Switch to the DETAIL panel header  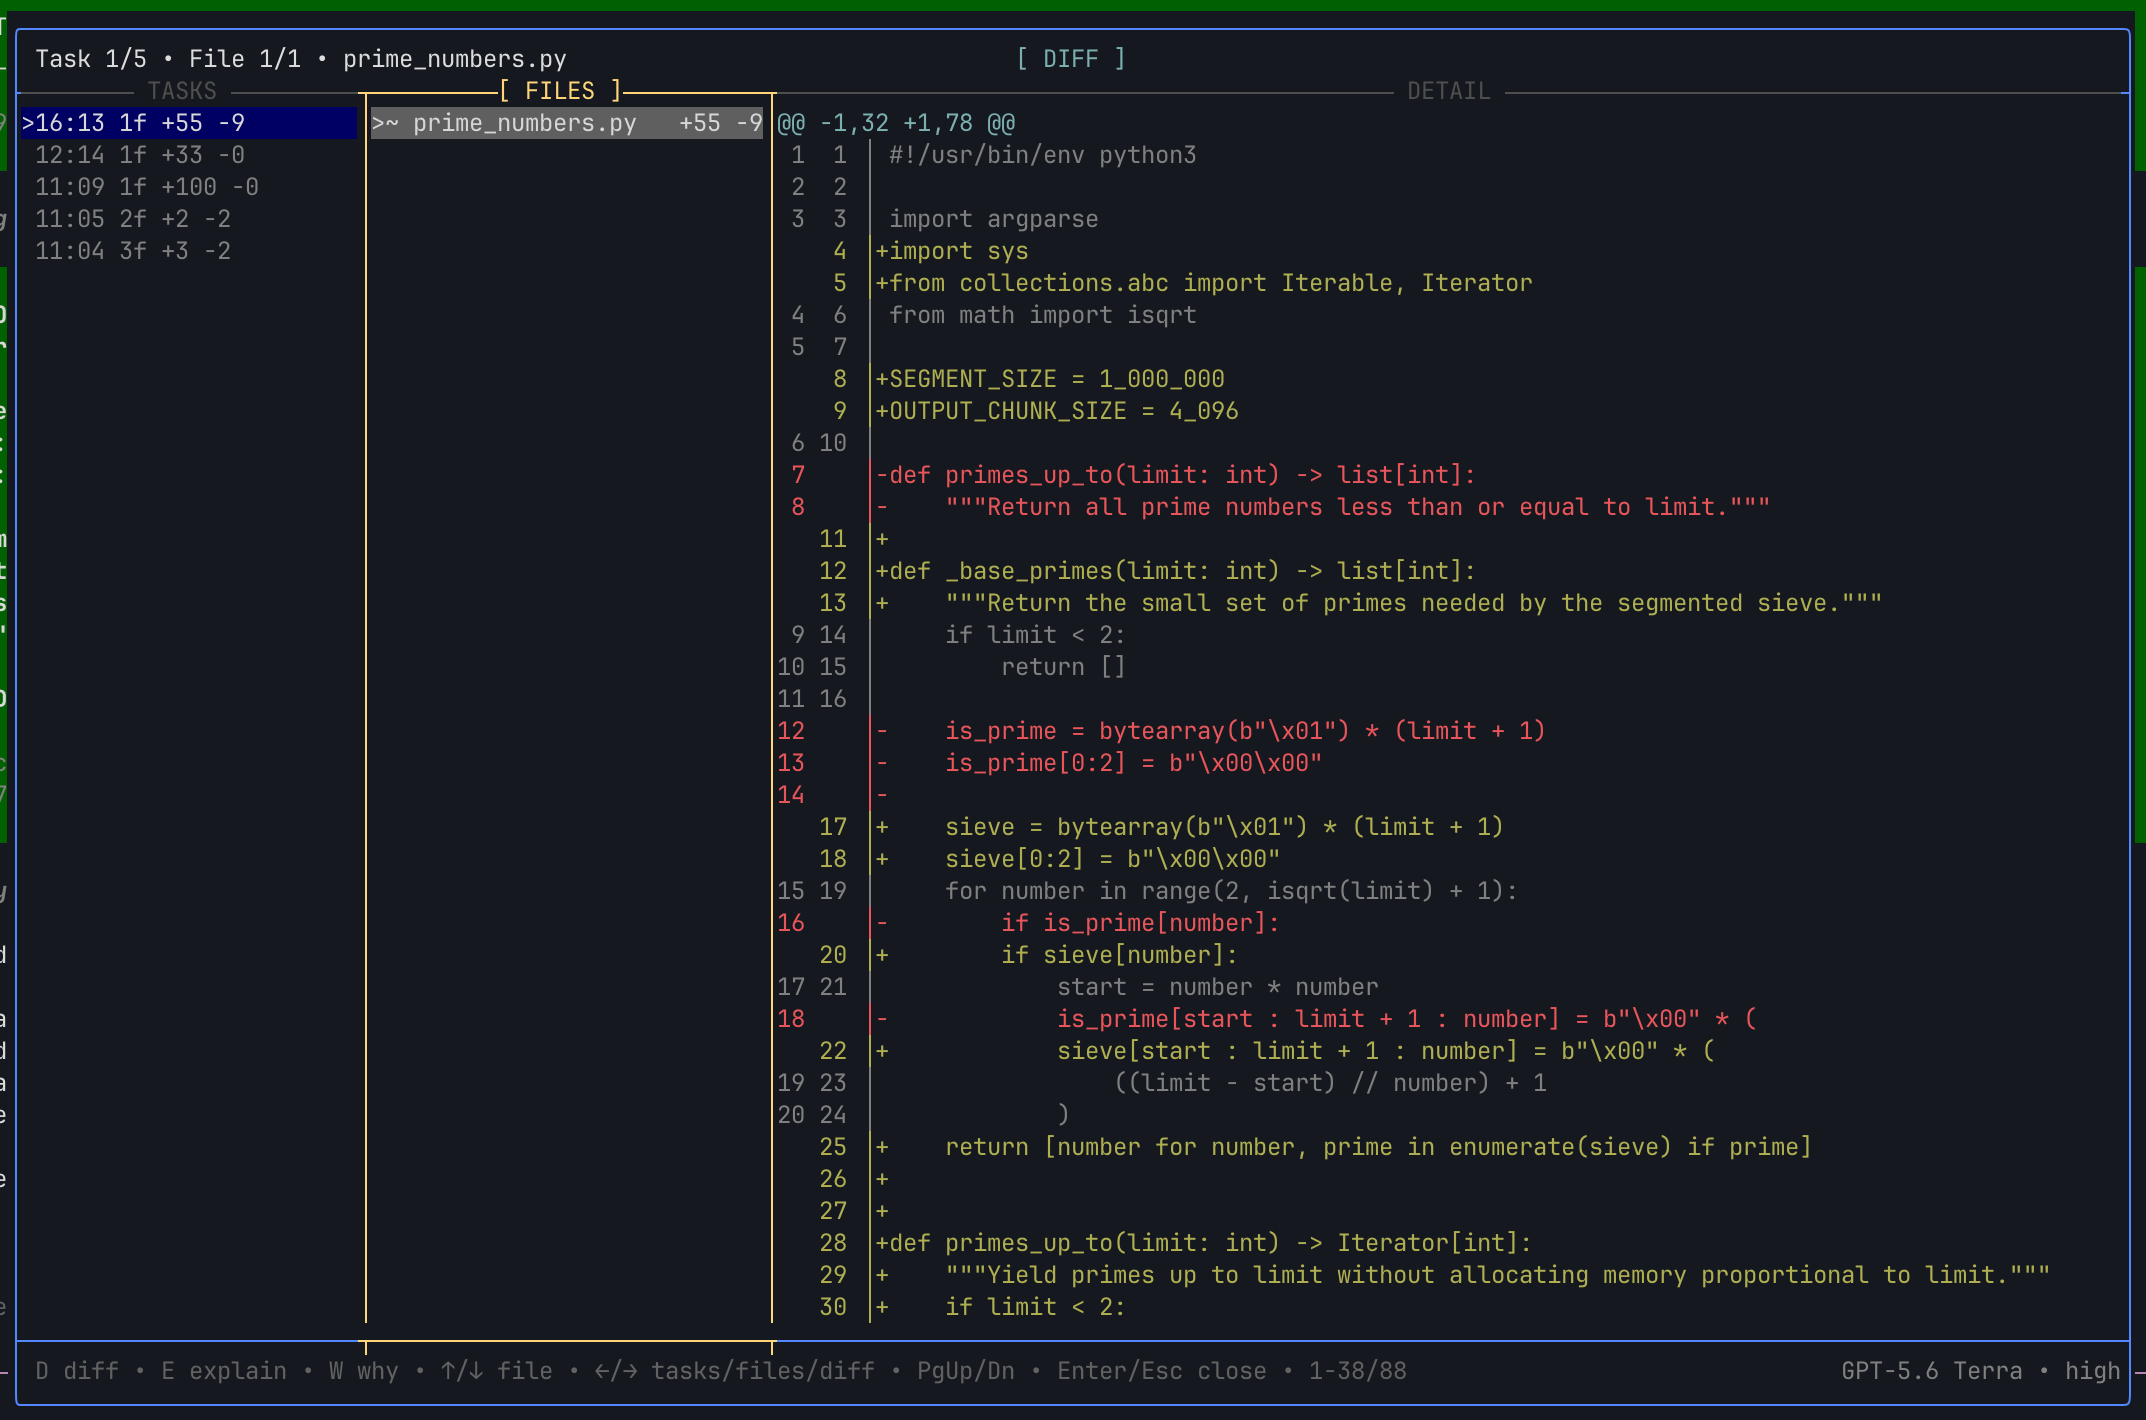(x=1448, y=91)
